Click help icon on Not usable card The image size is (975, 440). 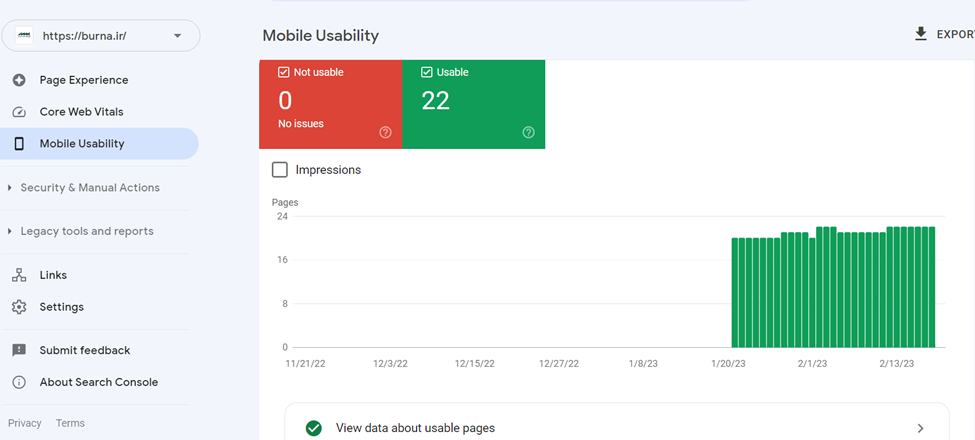pos(386,132)
